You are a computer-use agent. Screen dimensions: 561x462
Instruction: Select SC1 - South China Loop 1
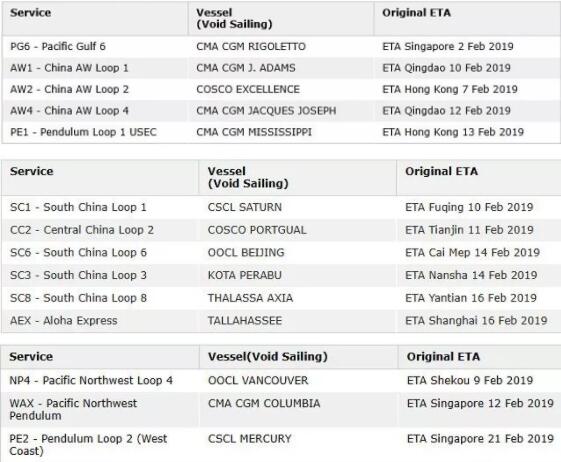(78, 207)
